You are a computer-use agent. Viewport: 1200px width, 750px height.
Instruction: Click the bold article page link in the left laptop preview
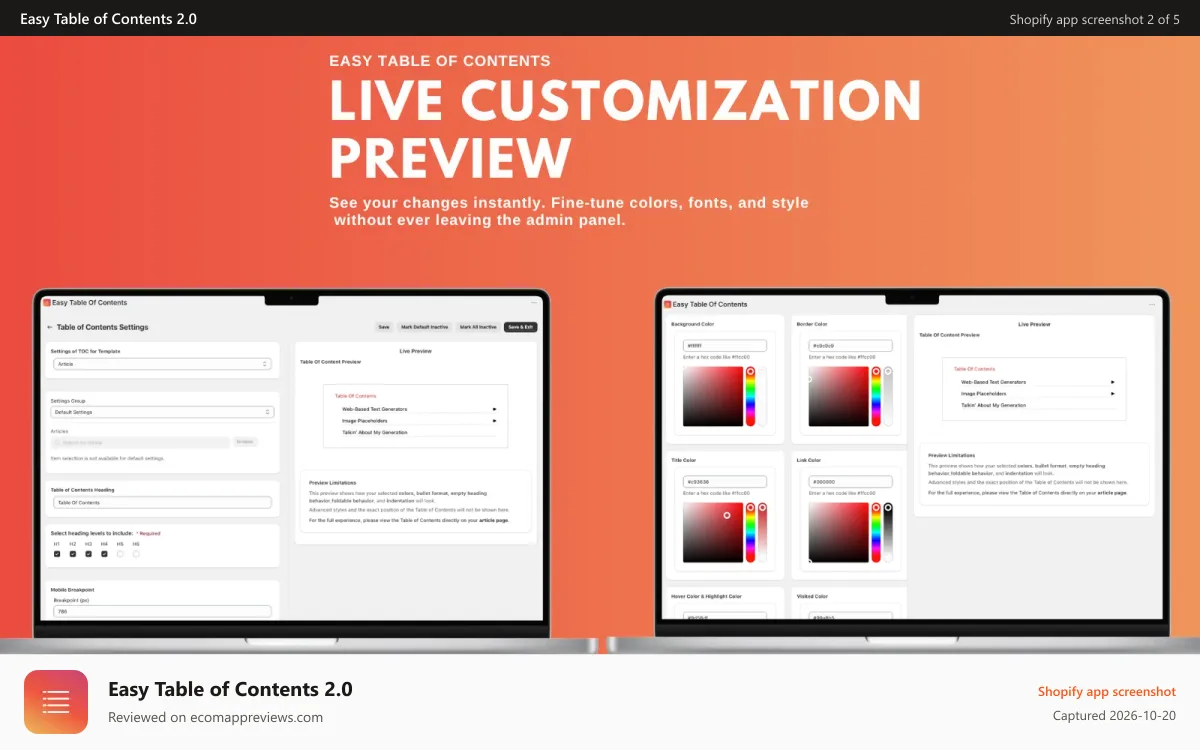494,521
